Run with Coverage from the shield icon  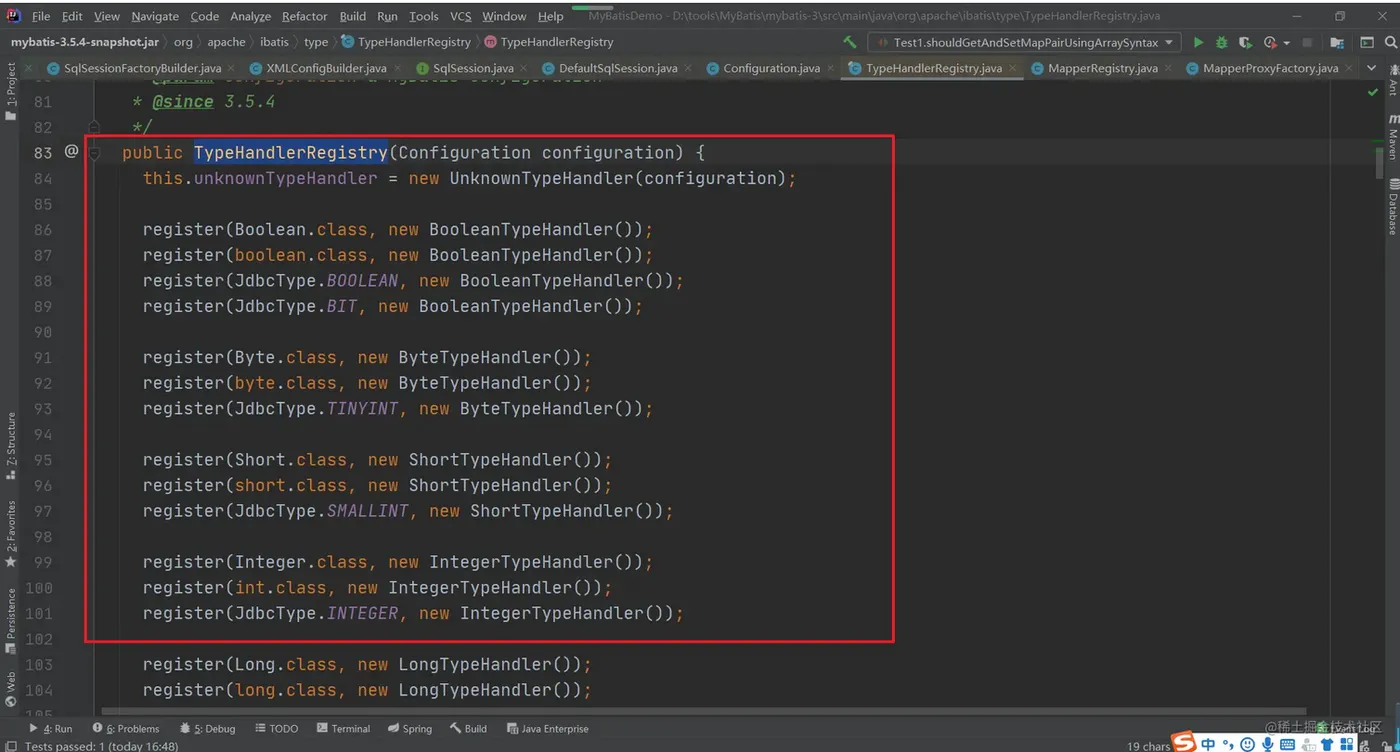pos(1245,42)
